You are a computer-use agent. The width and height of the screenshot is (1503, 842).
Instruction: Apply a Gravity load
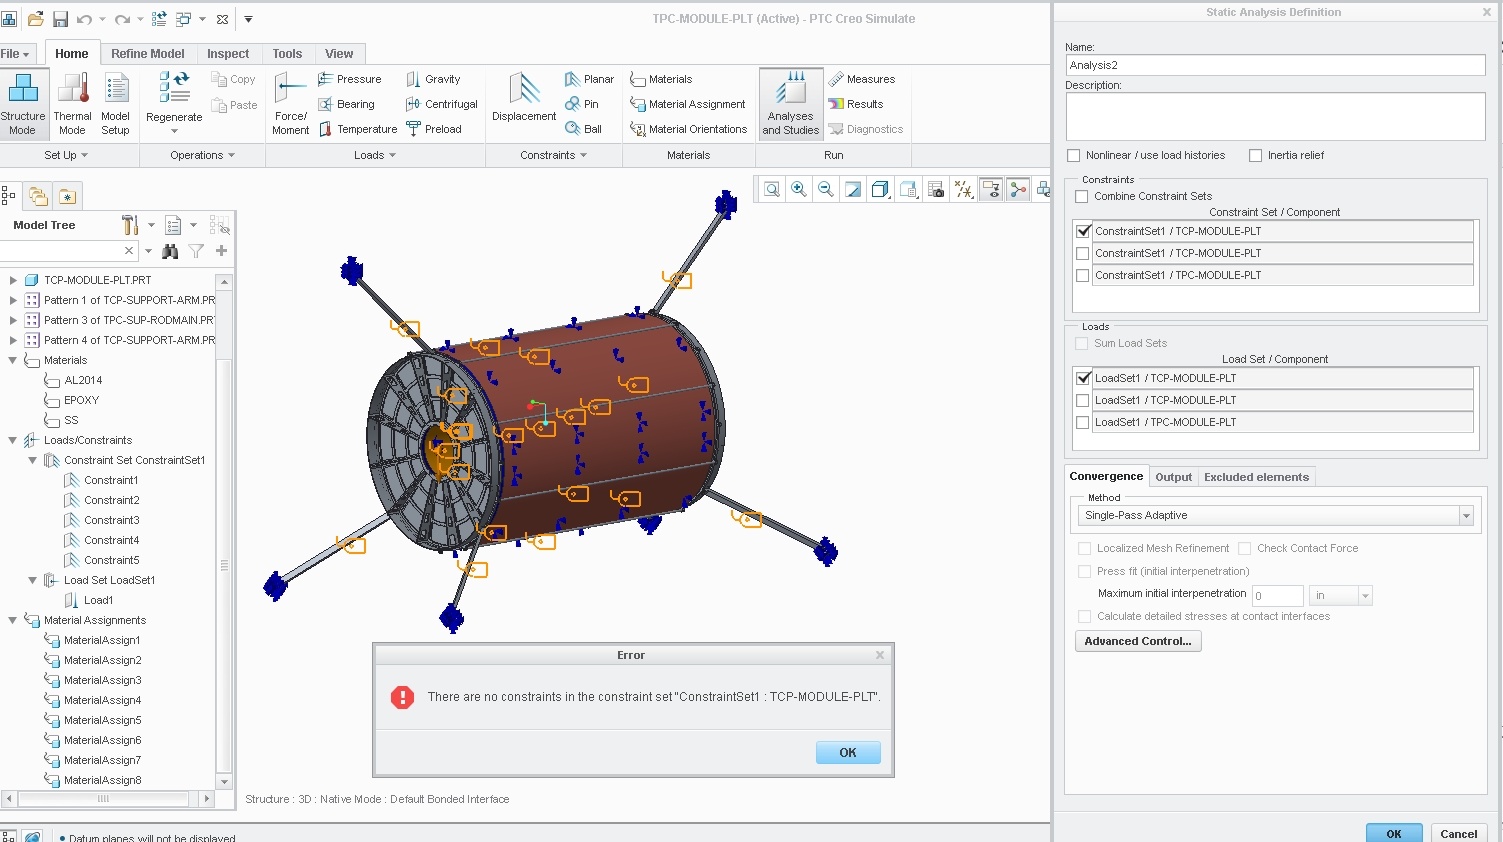click(433, 79)
